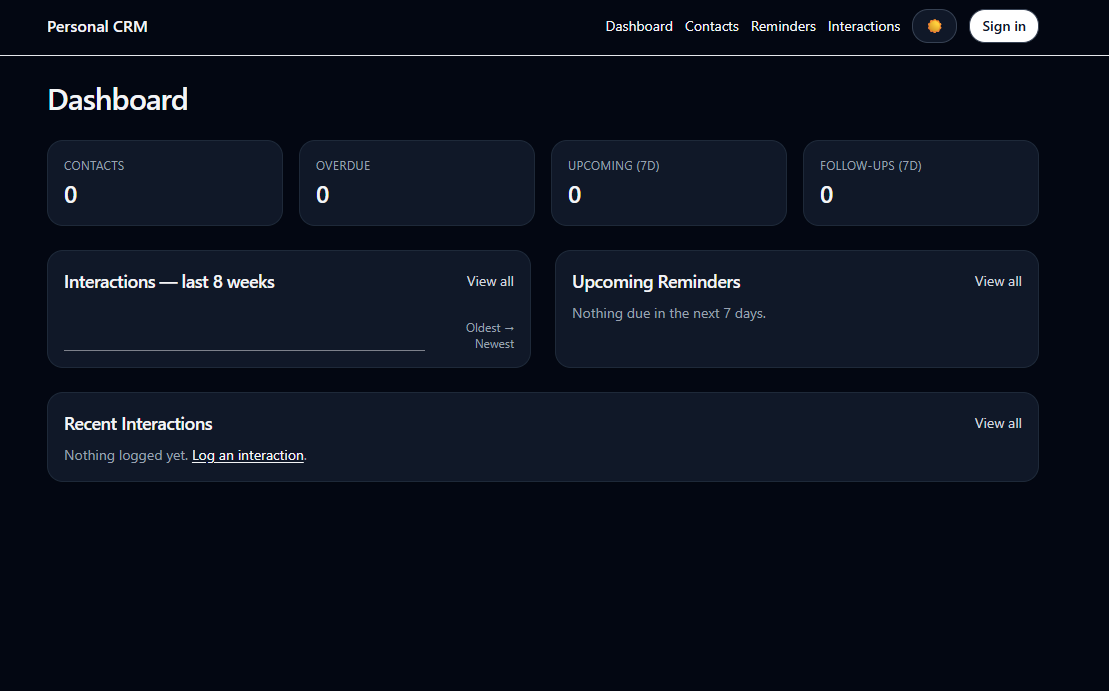Image resolution: width=1109 pixels, height=691 pixels.
Task: View all Upcoming Reminders
Action: 998,282
